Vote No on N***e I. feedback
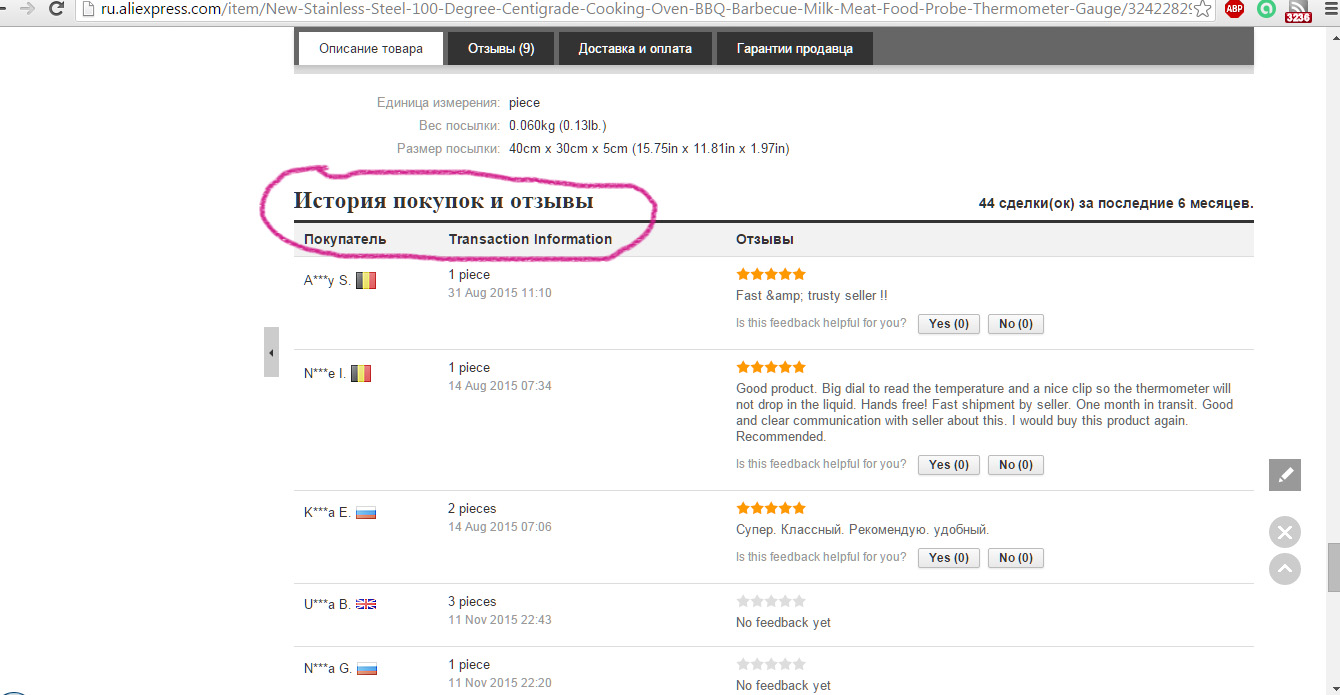 coord(1015,465)
